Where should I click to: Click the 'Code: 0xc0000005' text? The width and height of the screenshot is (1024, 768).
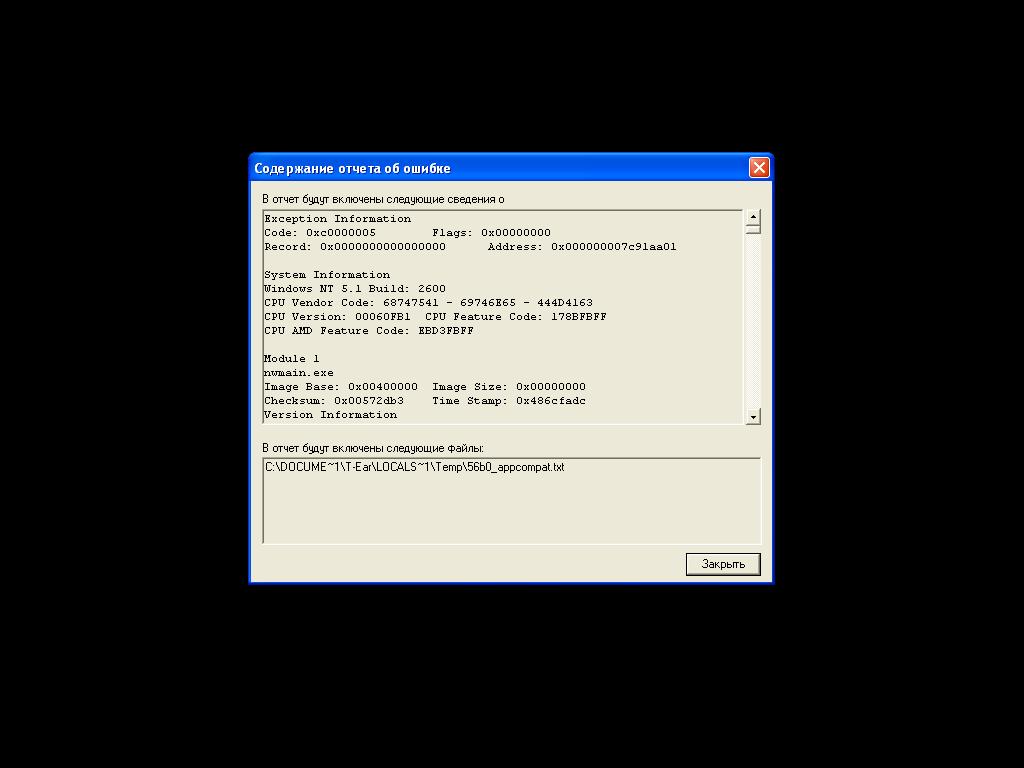click(x=320, y=232)
